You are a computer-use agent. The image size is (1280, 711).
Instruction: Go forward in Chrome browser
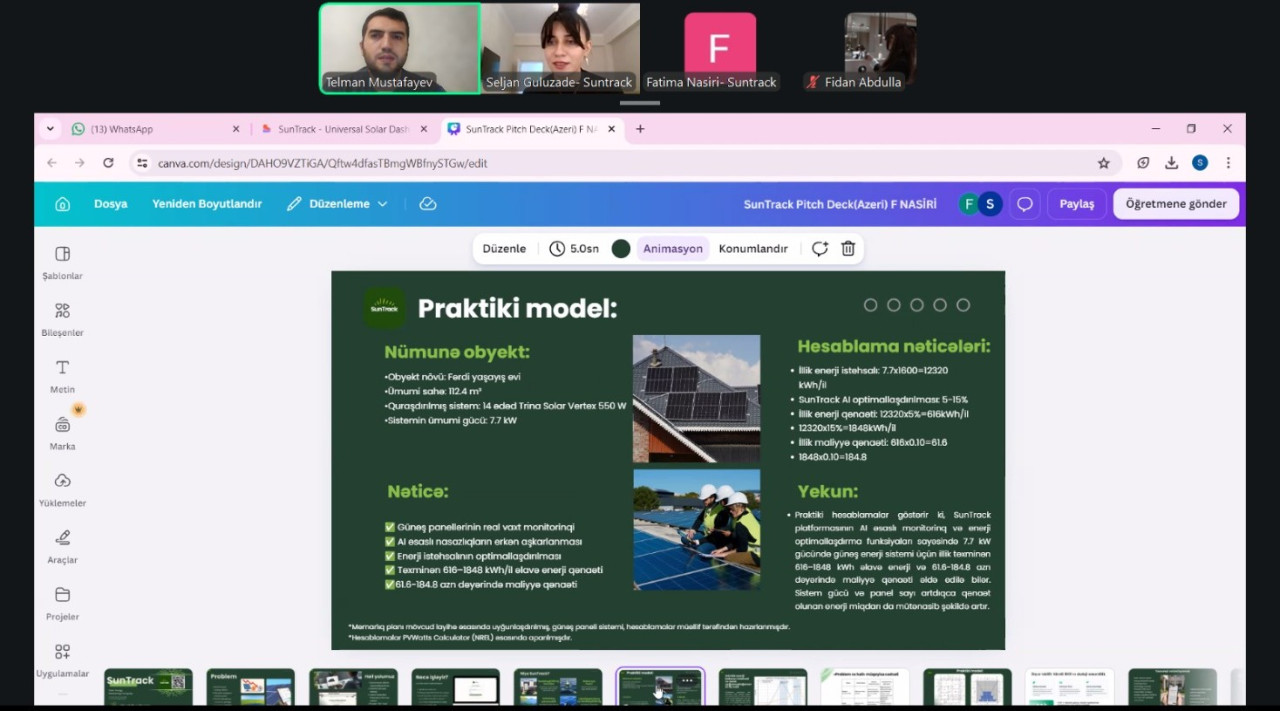click(x=80, y=163)
